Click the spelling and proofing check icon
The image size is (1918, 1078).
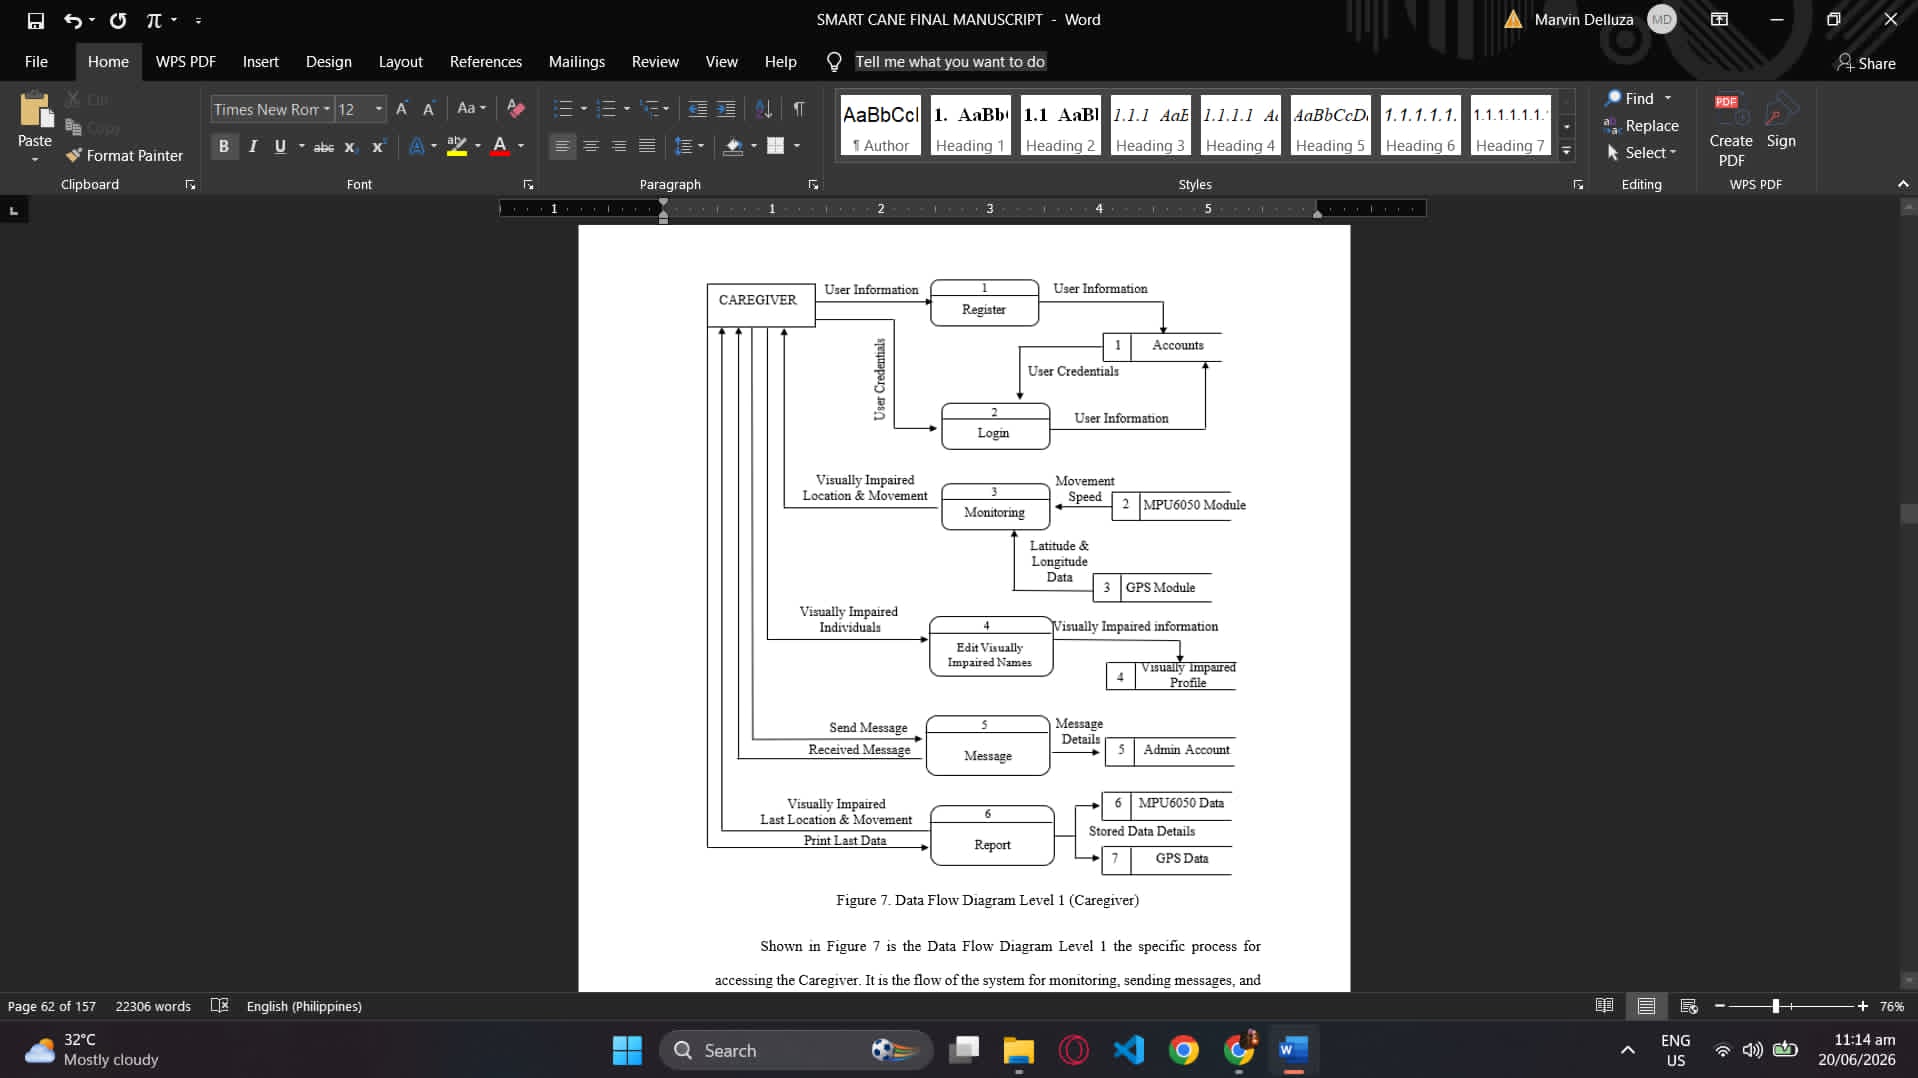pyautogui.click(x=220, y=1006)
